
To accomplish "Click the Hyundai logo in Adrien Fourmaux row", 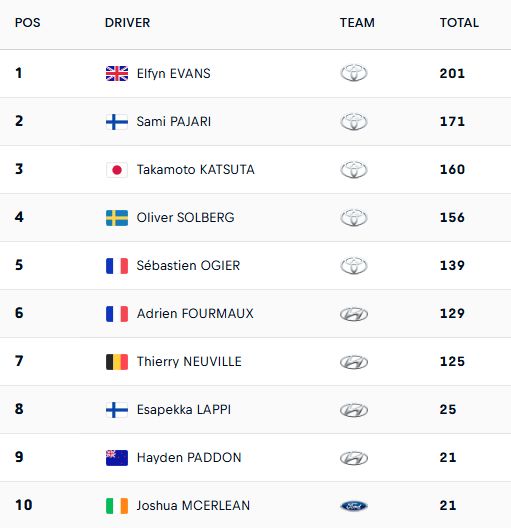I will (354, 314).
